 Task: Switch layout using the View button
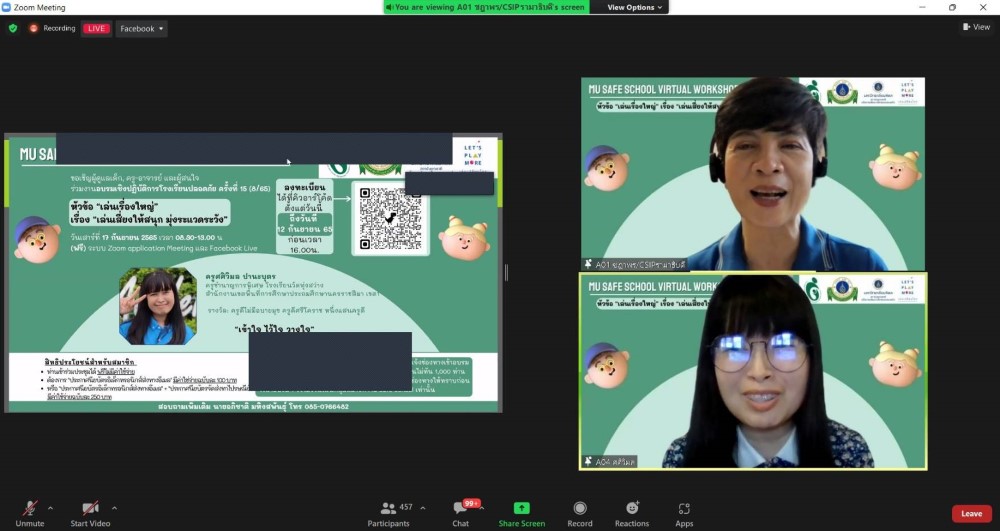pyautogui.click(x=976, y=27)
